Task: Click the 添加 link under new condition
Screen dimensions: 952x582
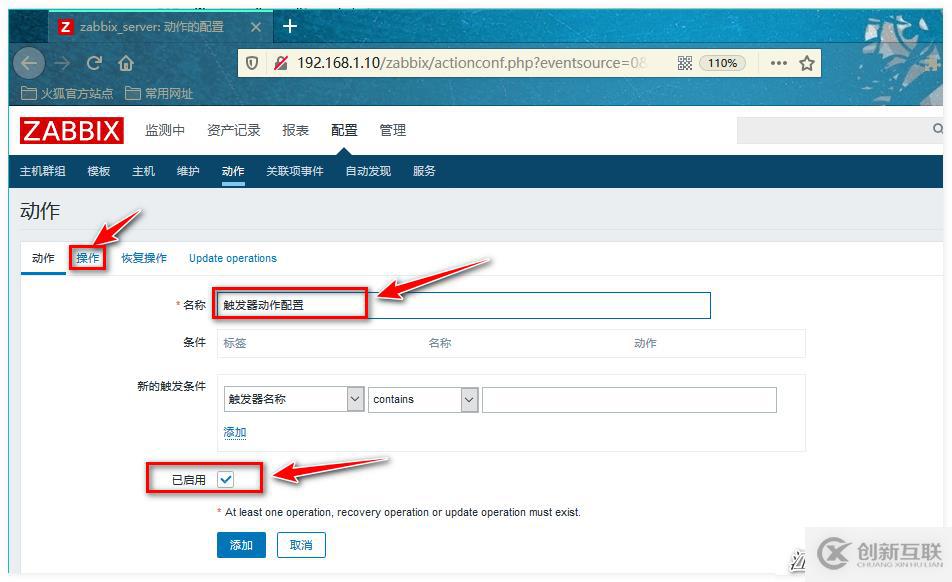Action: 235,433
